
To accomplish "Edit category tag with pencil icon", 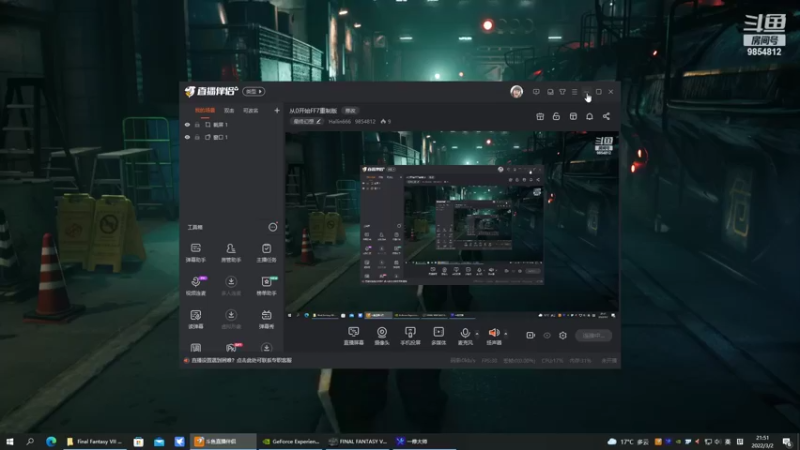I will point(307,121).
